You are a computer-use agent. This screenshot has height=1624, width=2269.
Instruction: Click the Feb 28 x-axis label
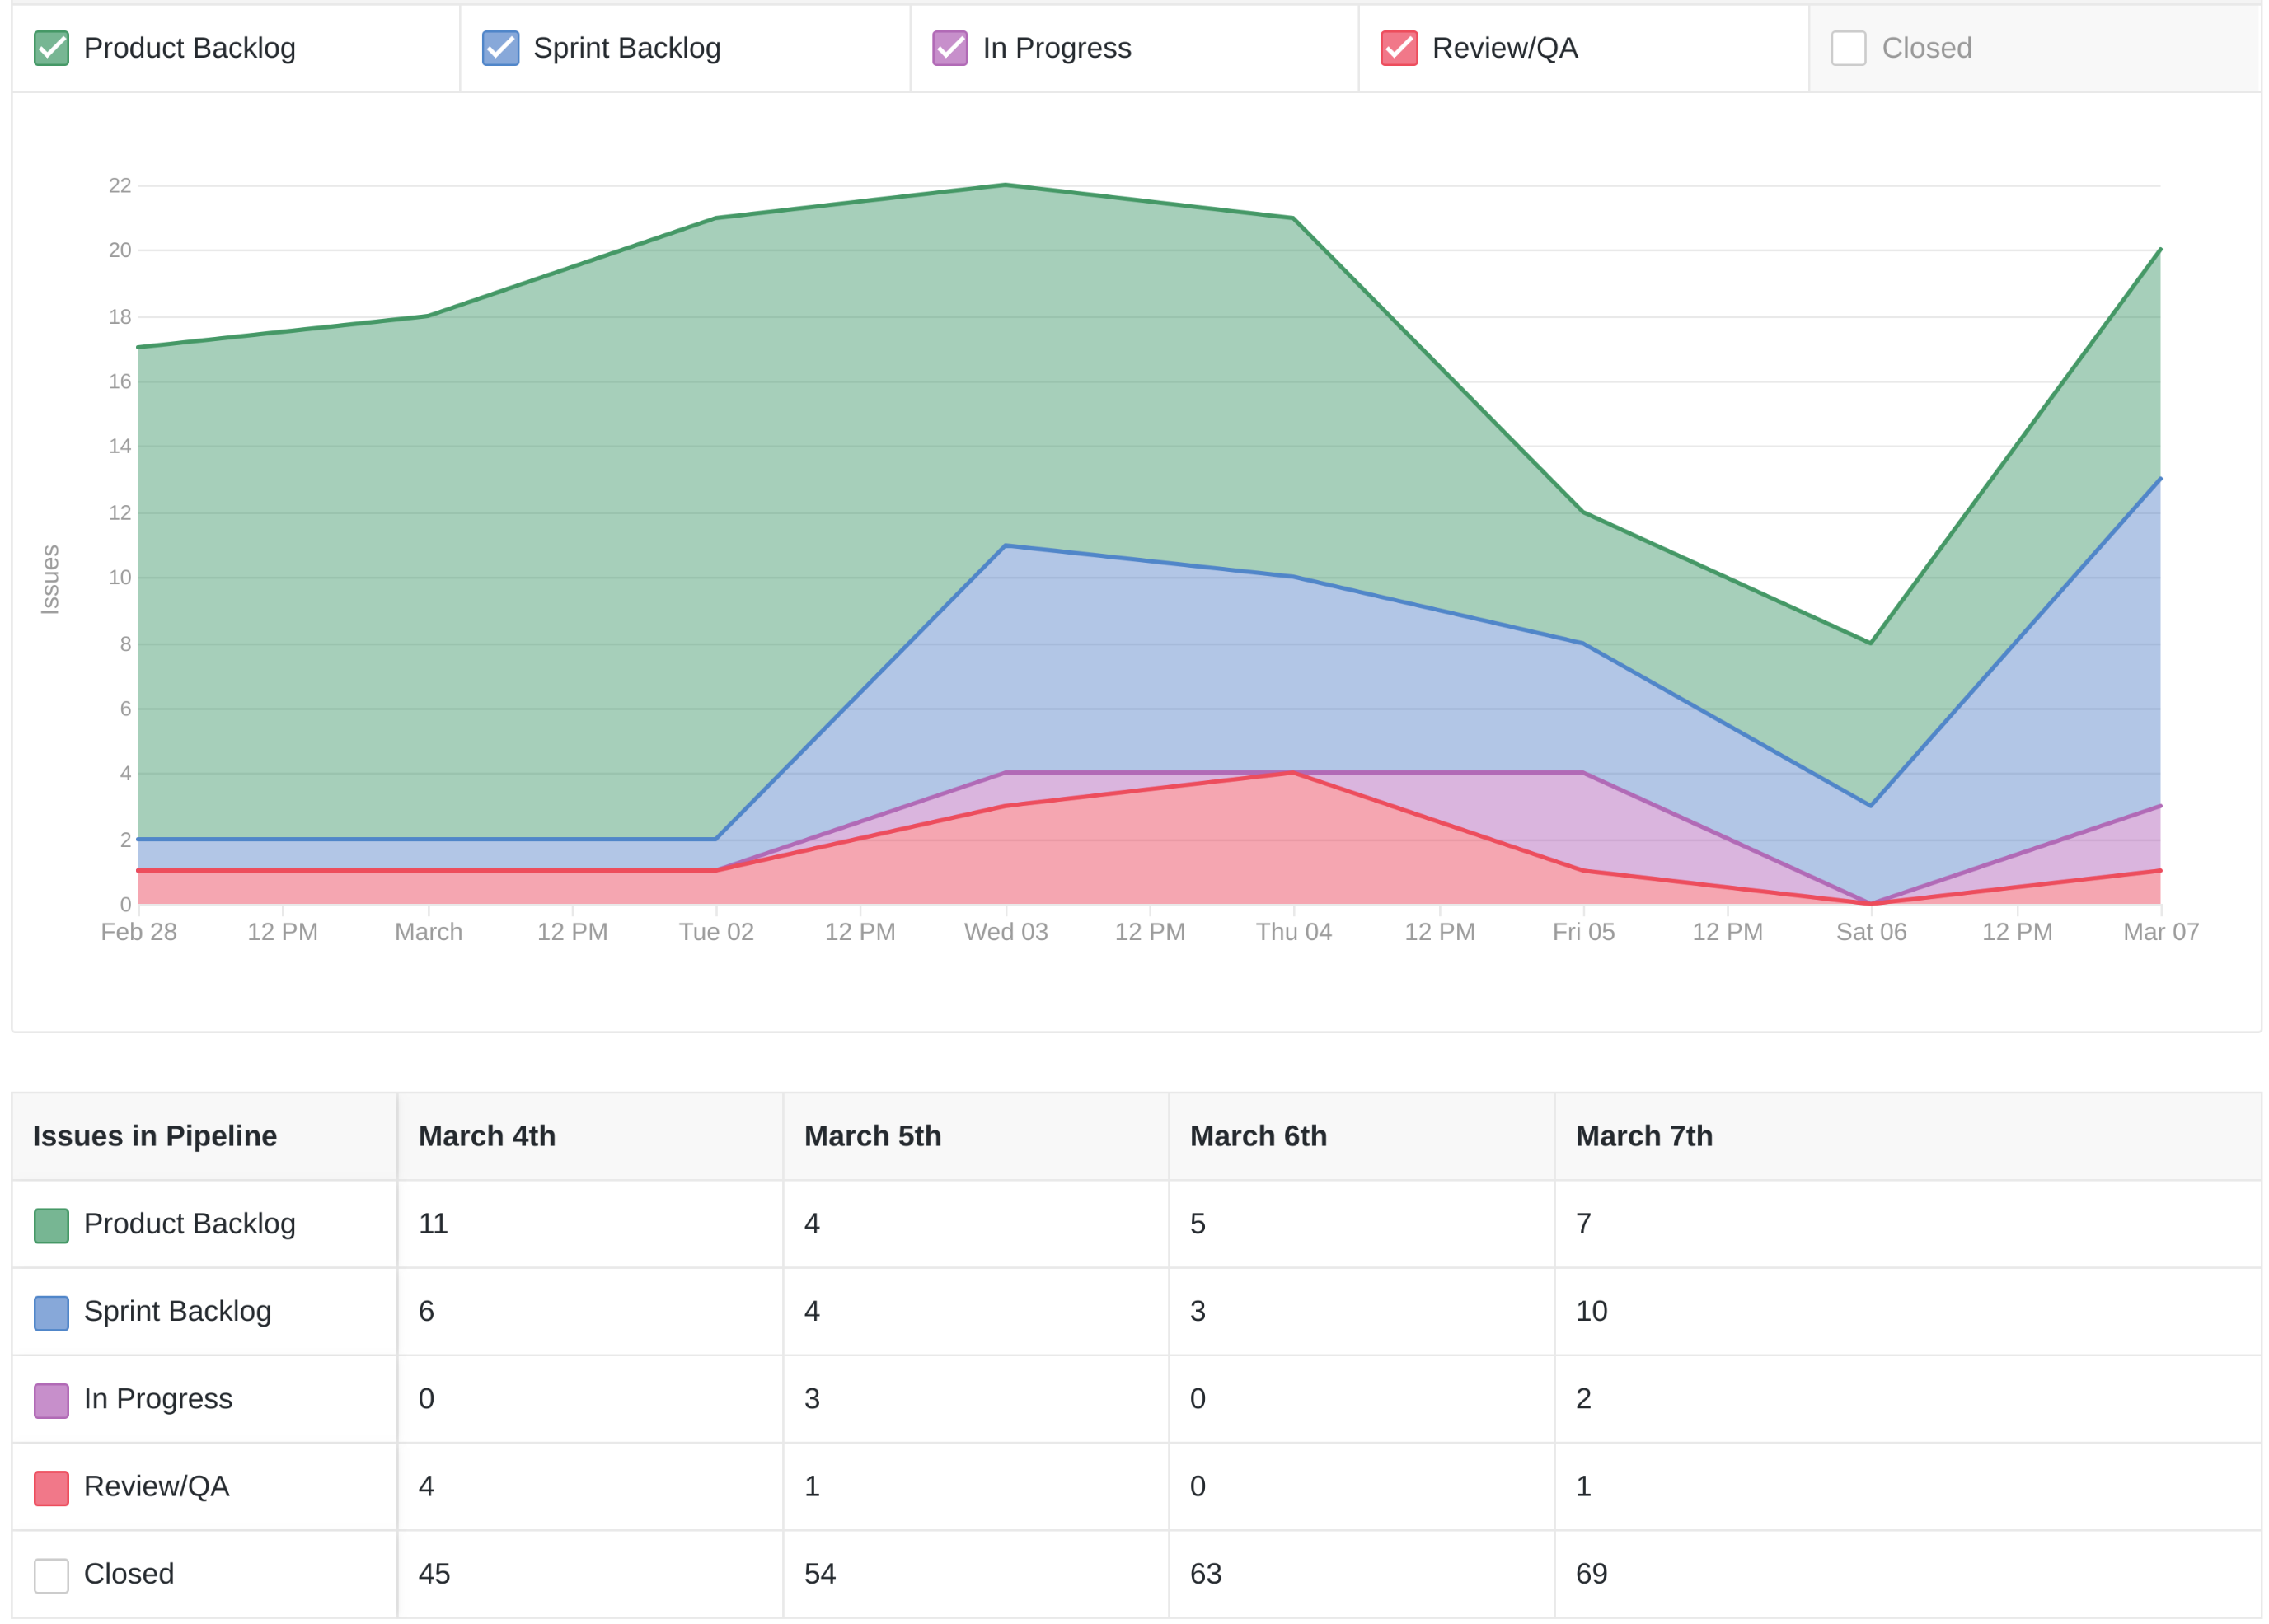138,931
